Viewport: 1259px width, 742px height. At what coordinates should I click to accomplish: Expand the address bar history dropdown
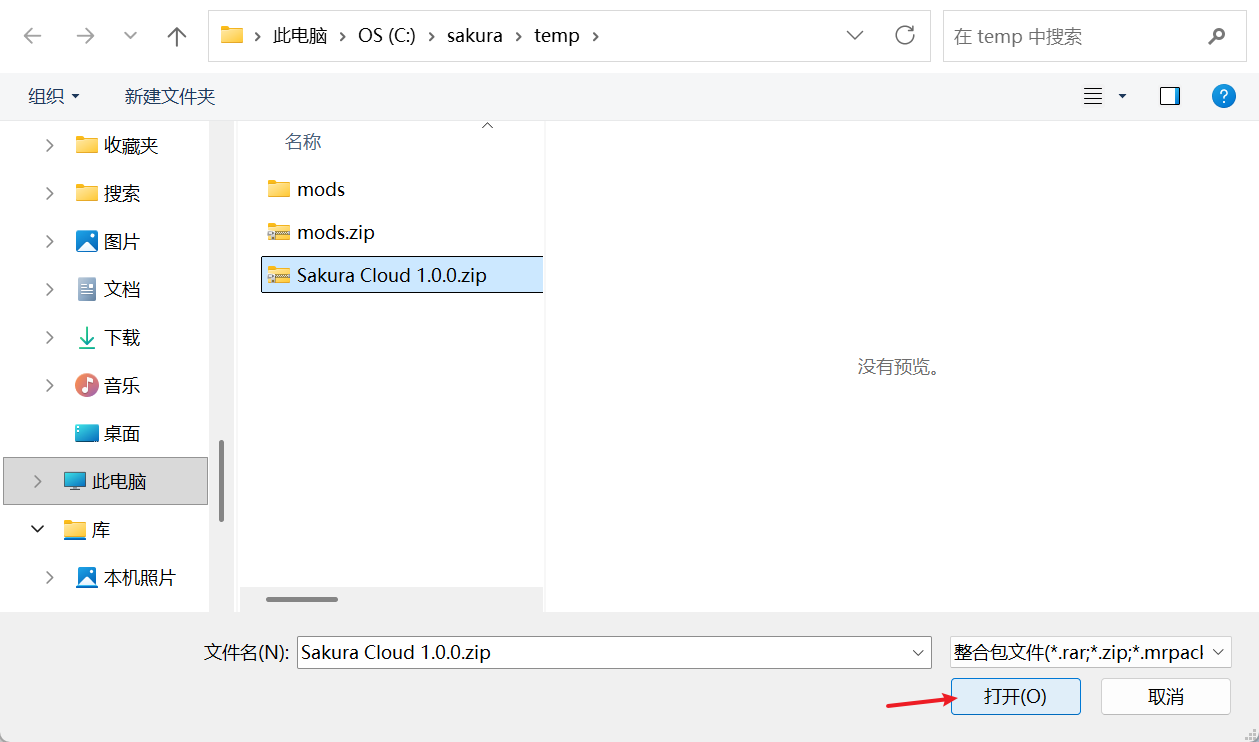click(855, 36)
